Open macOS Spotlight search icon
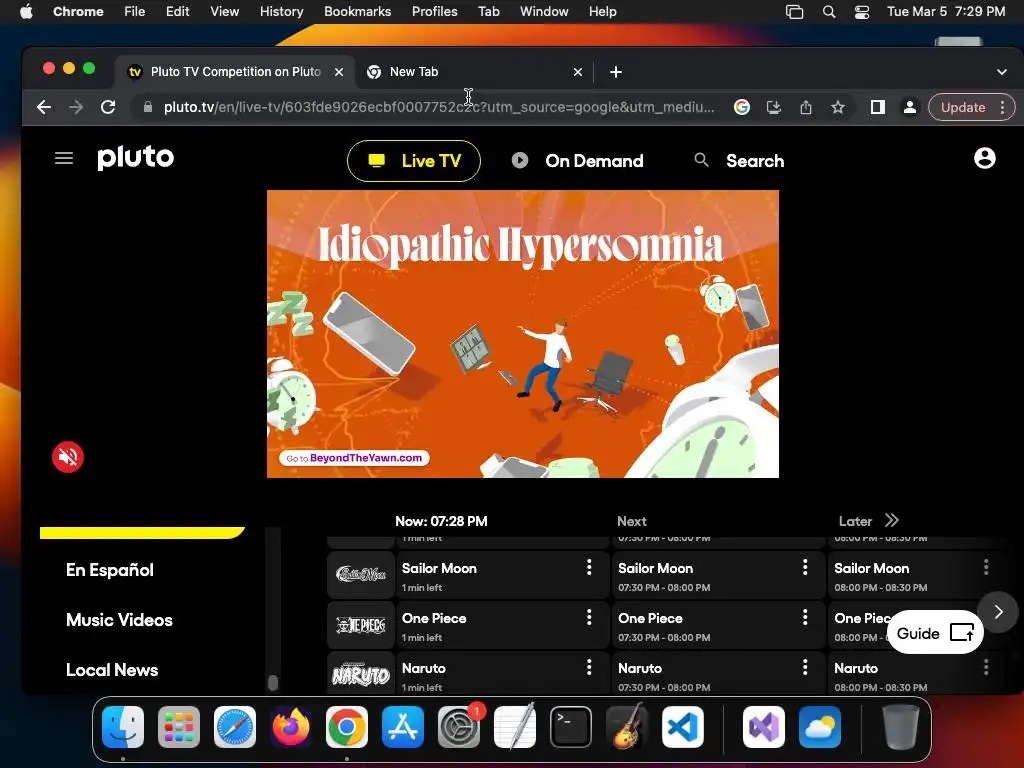This screenshot has height=768, width=1024. tap(829, 12)
